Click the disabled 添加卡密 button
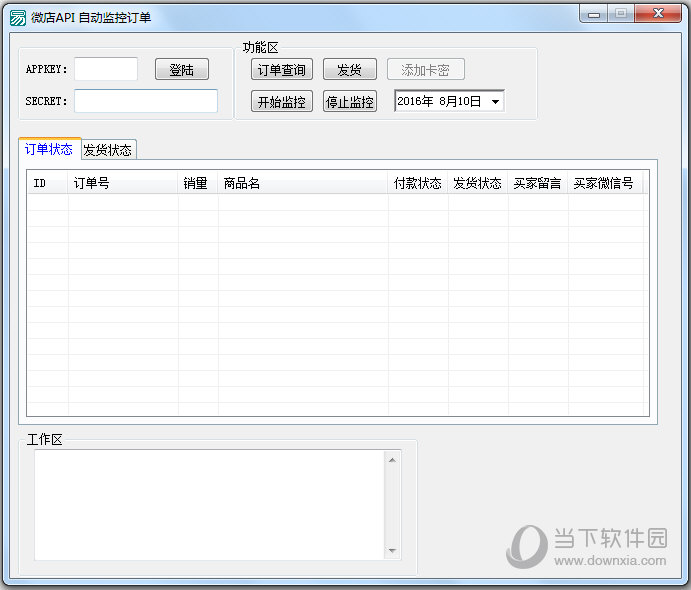Image resolution: width=691 pixels, height=590 pixels. pyautogui.click(x=425, y=70)
